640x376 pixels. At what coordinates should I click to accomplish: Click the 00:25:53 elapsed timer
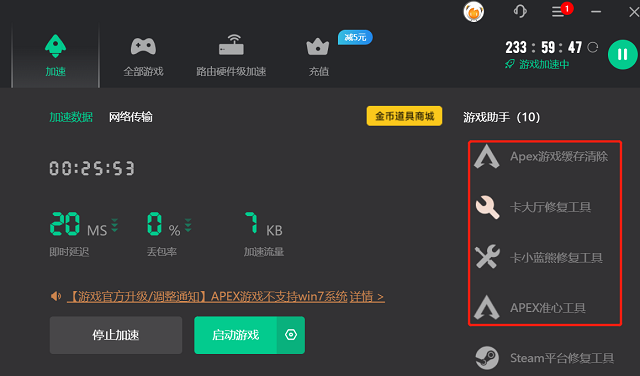[x=92, y=168]
